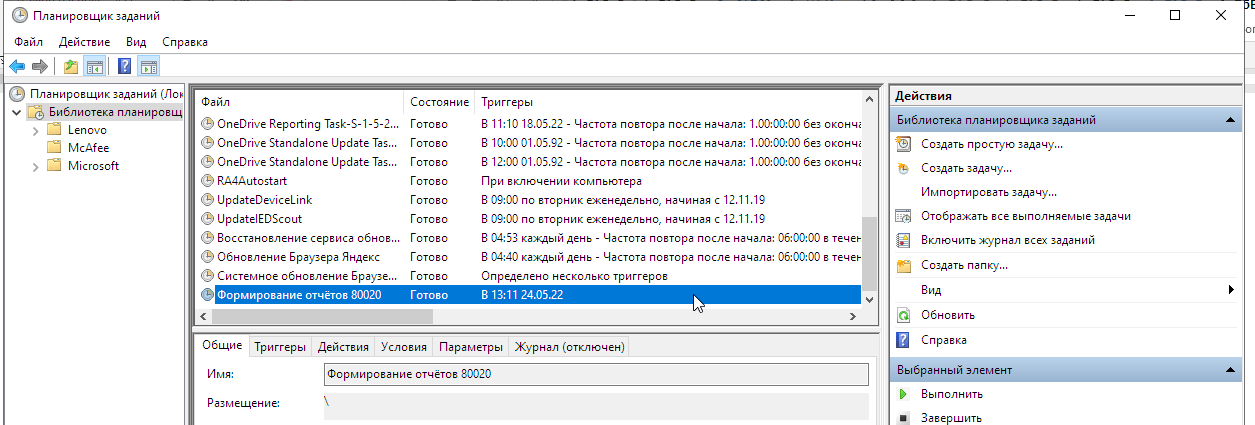Click the Refresh (Обновить) icon
The width and height of the screenshot is (1255, 425).
coord(903,315)
